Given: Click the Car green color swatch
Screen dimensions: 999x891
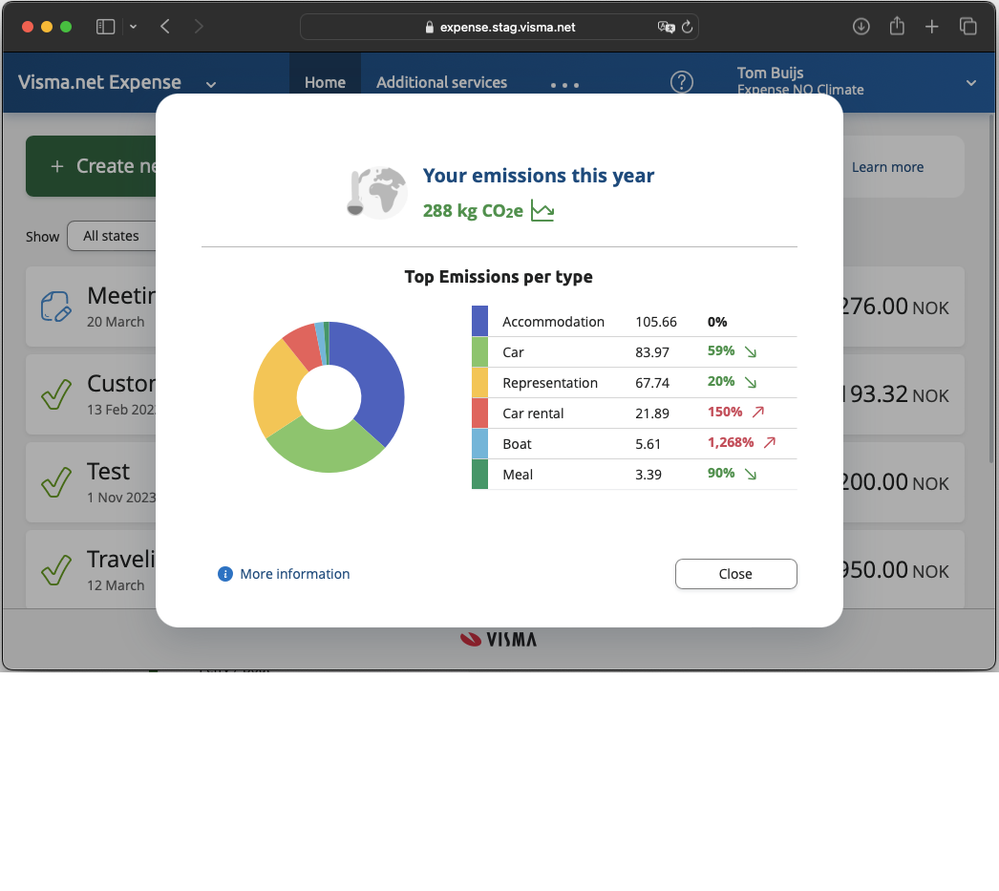Looking at the screenshot, I should click(480, 352).
